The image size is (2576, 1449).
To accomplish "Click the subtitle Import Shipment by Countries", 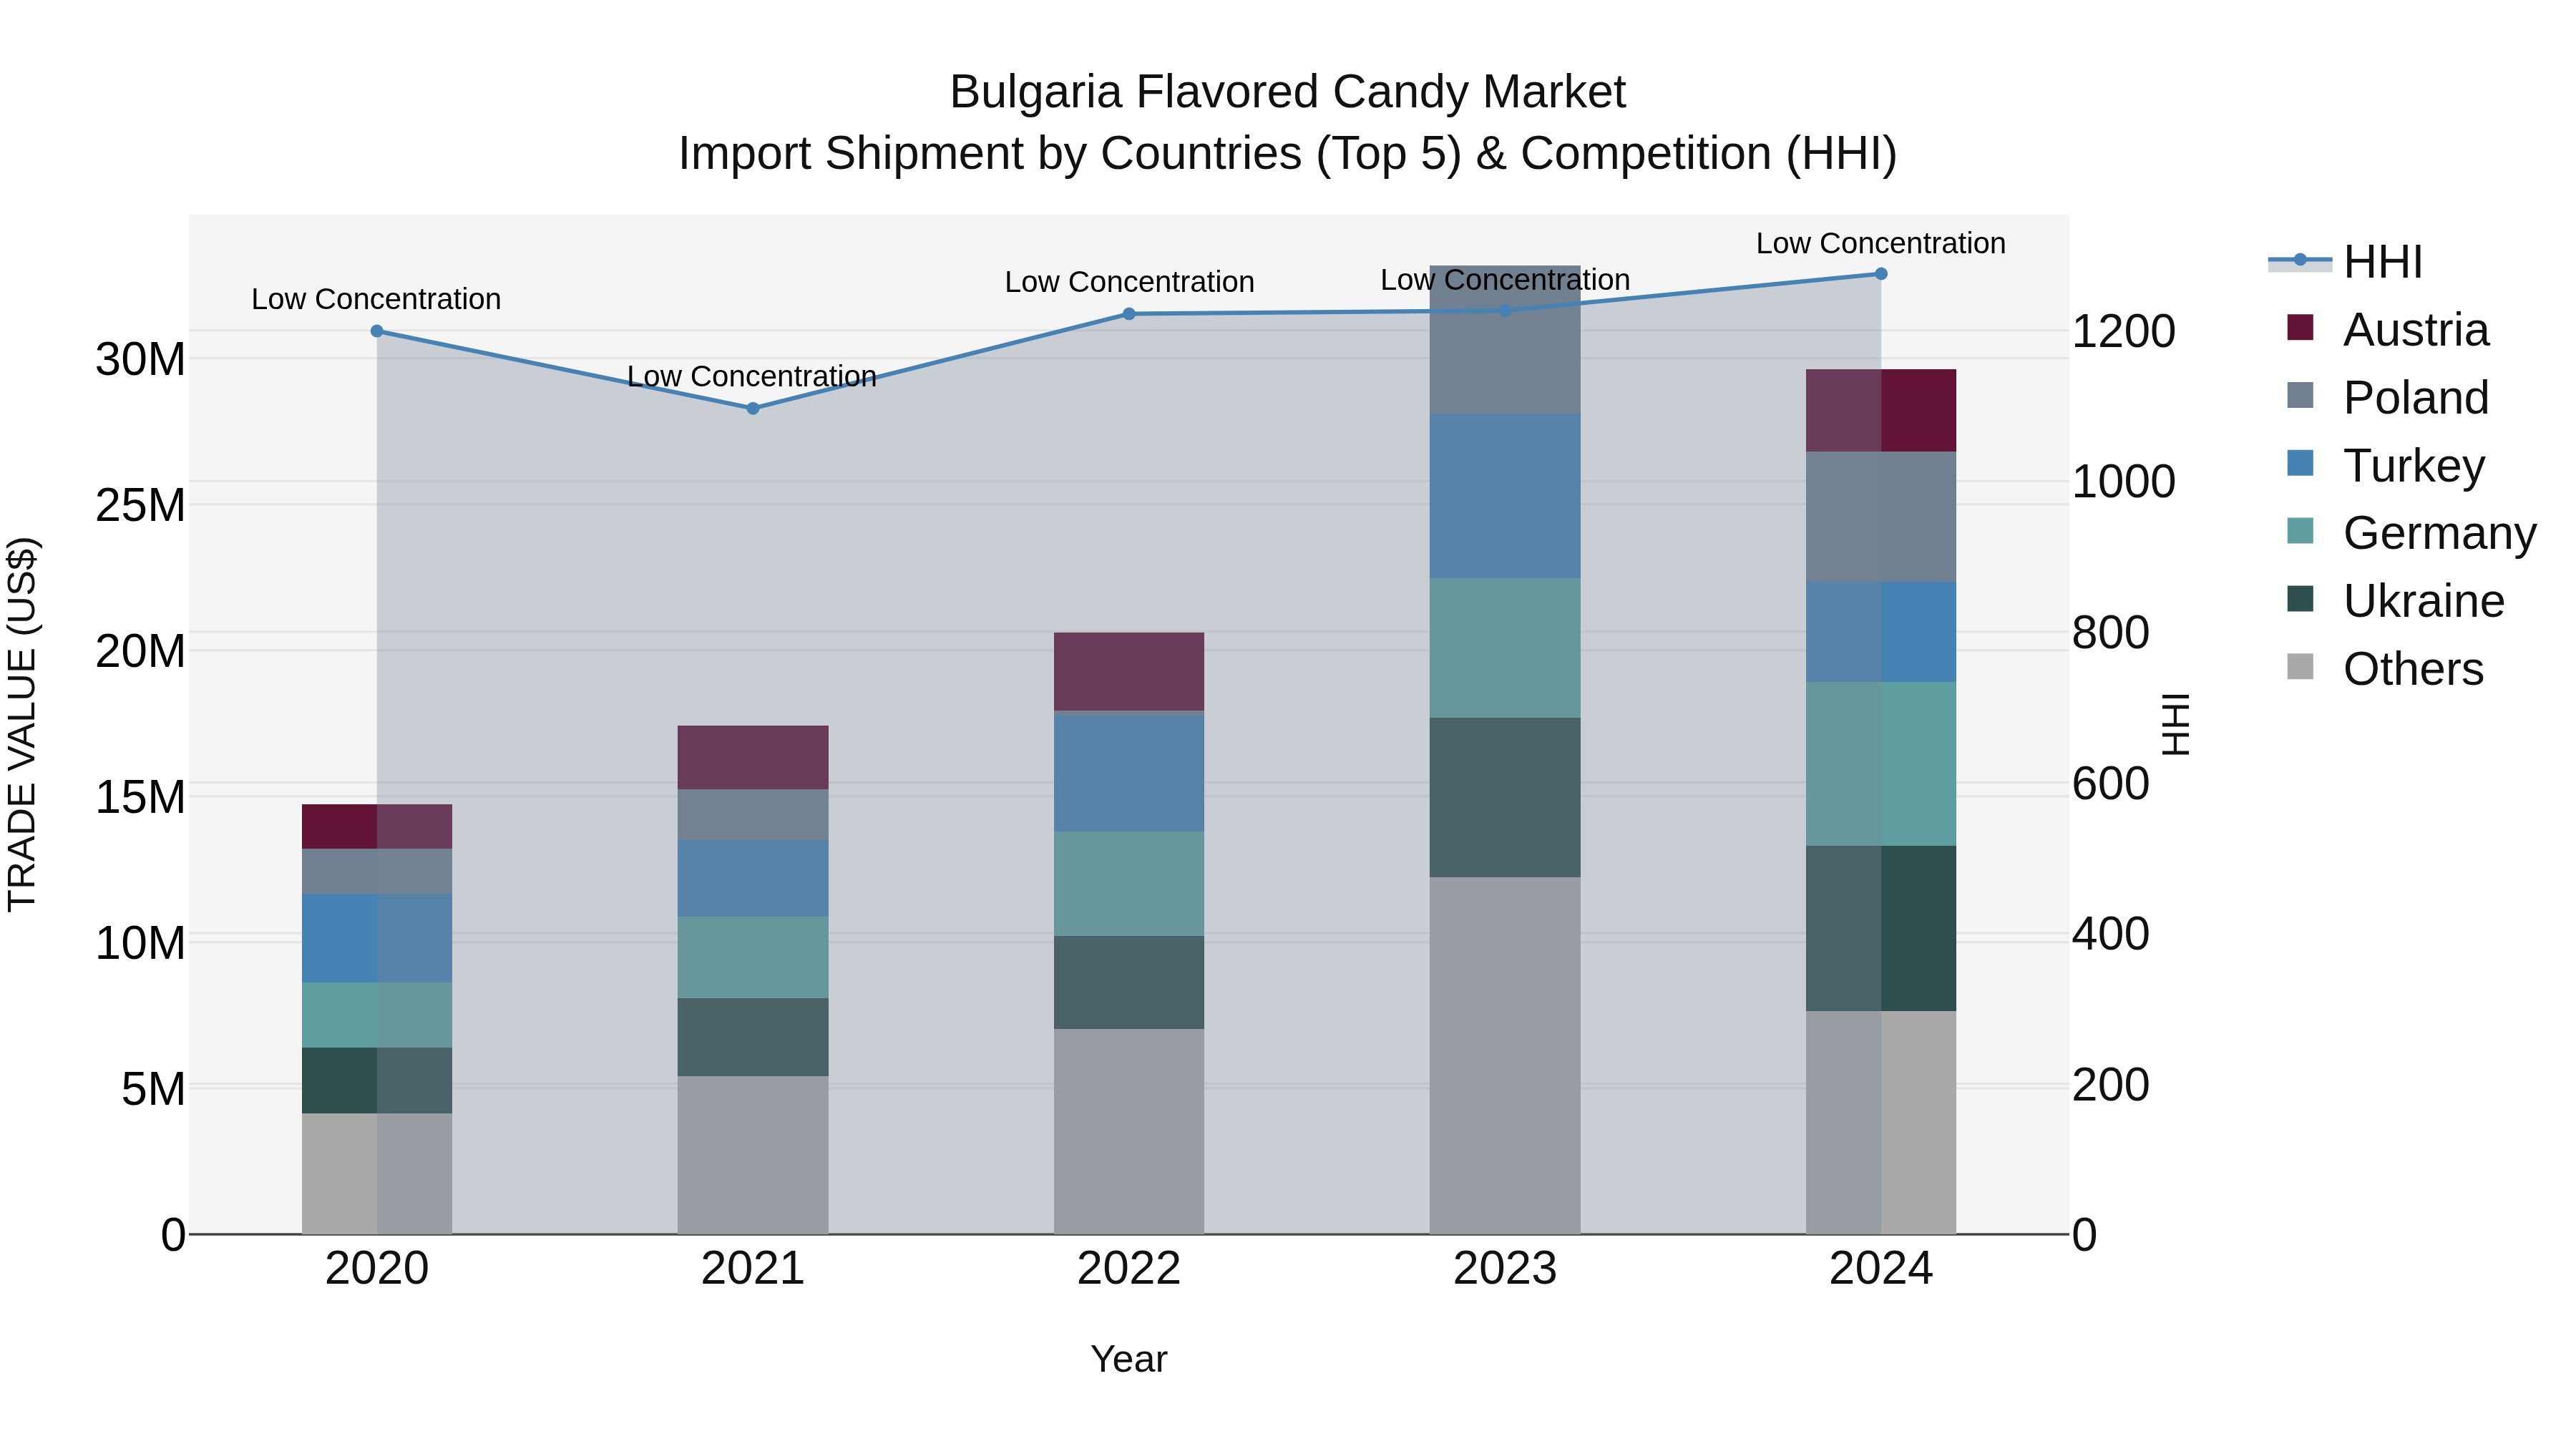I will click(1288, 154).
